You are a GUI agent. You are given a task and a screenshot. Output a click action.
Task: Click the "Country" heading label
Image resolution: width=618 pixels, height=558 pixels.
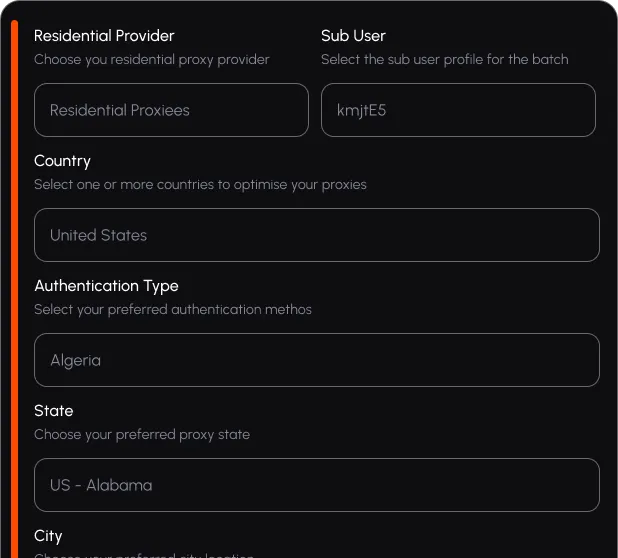coord(62,161)
